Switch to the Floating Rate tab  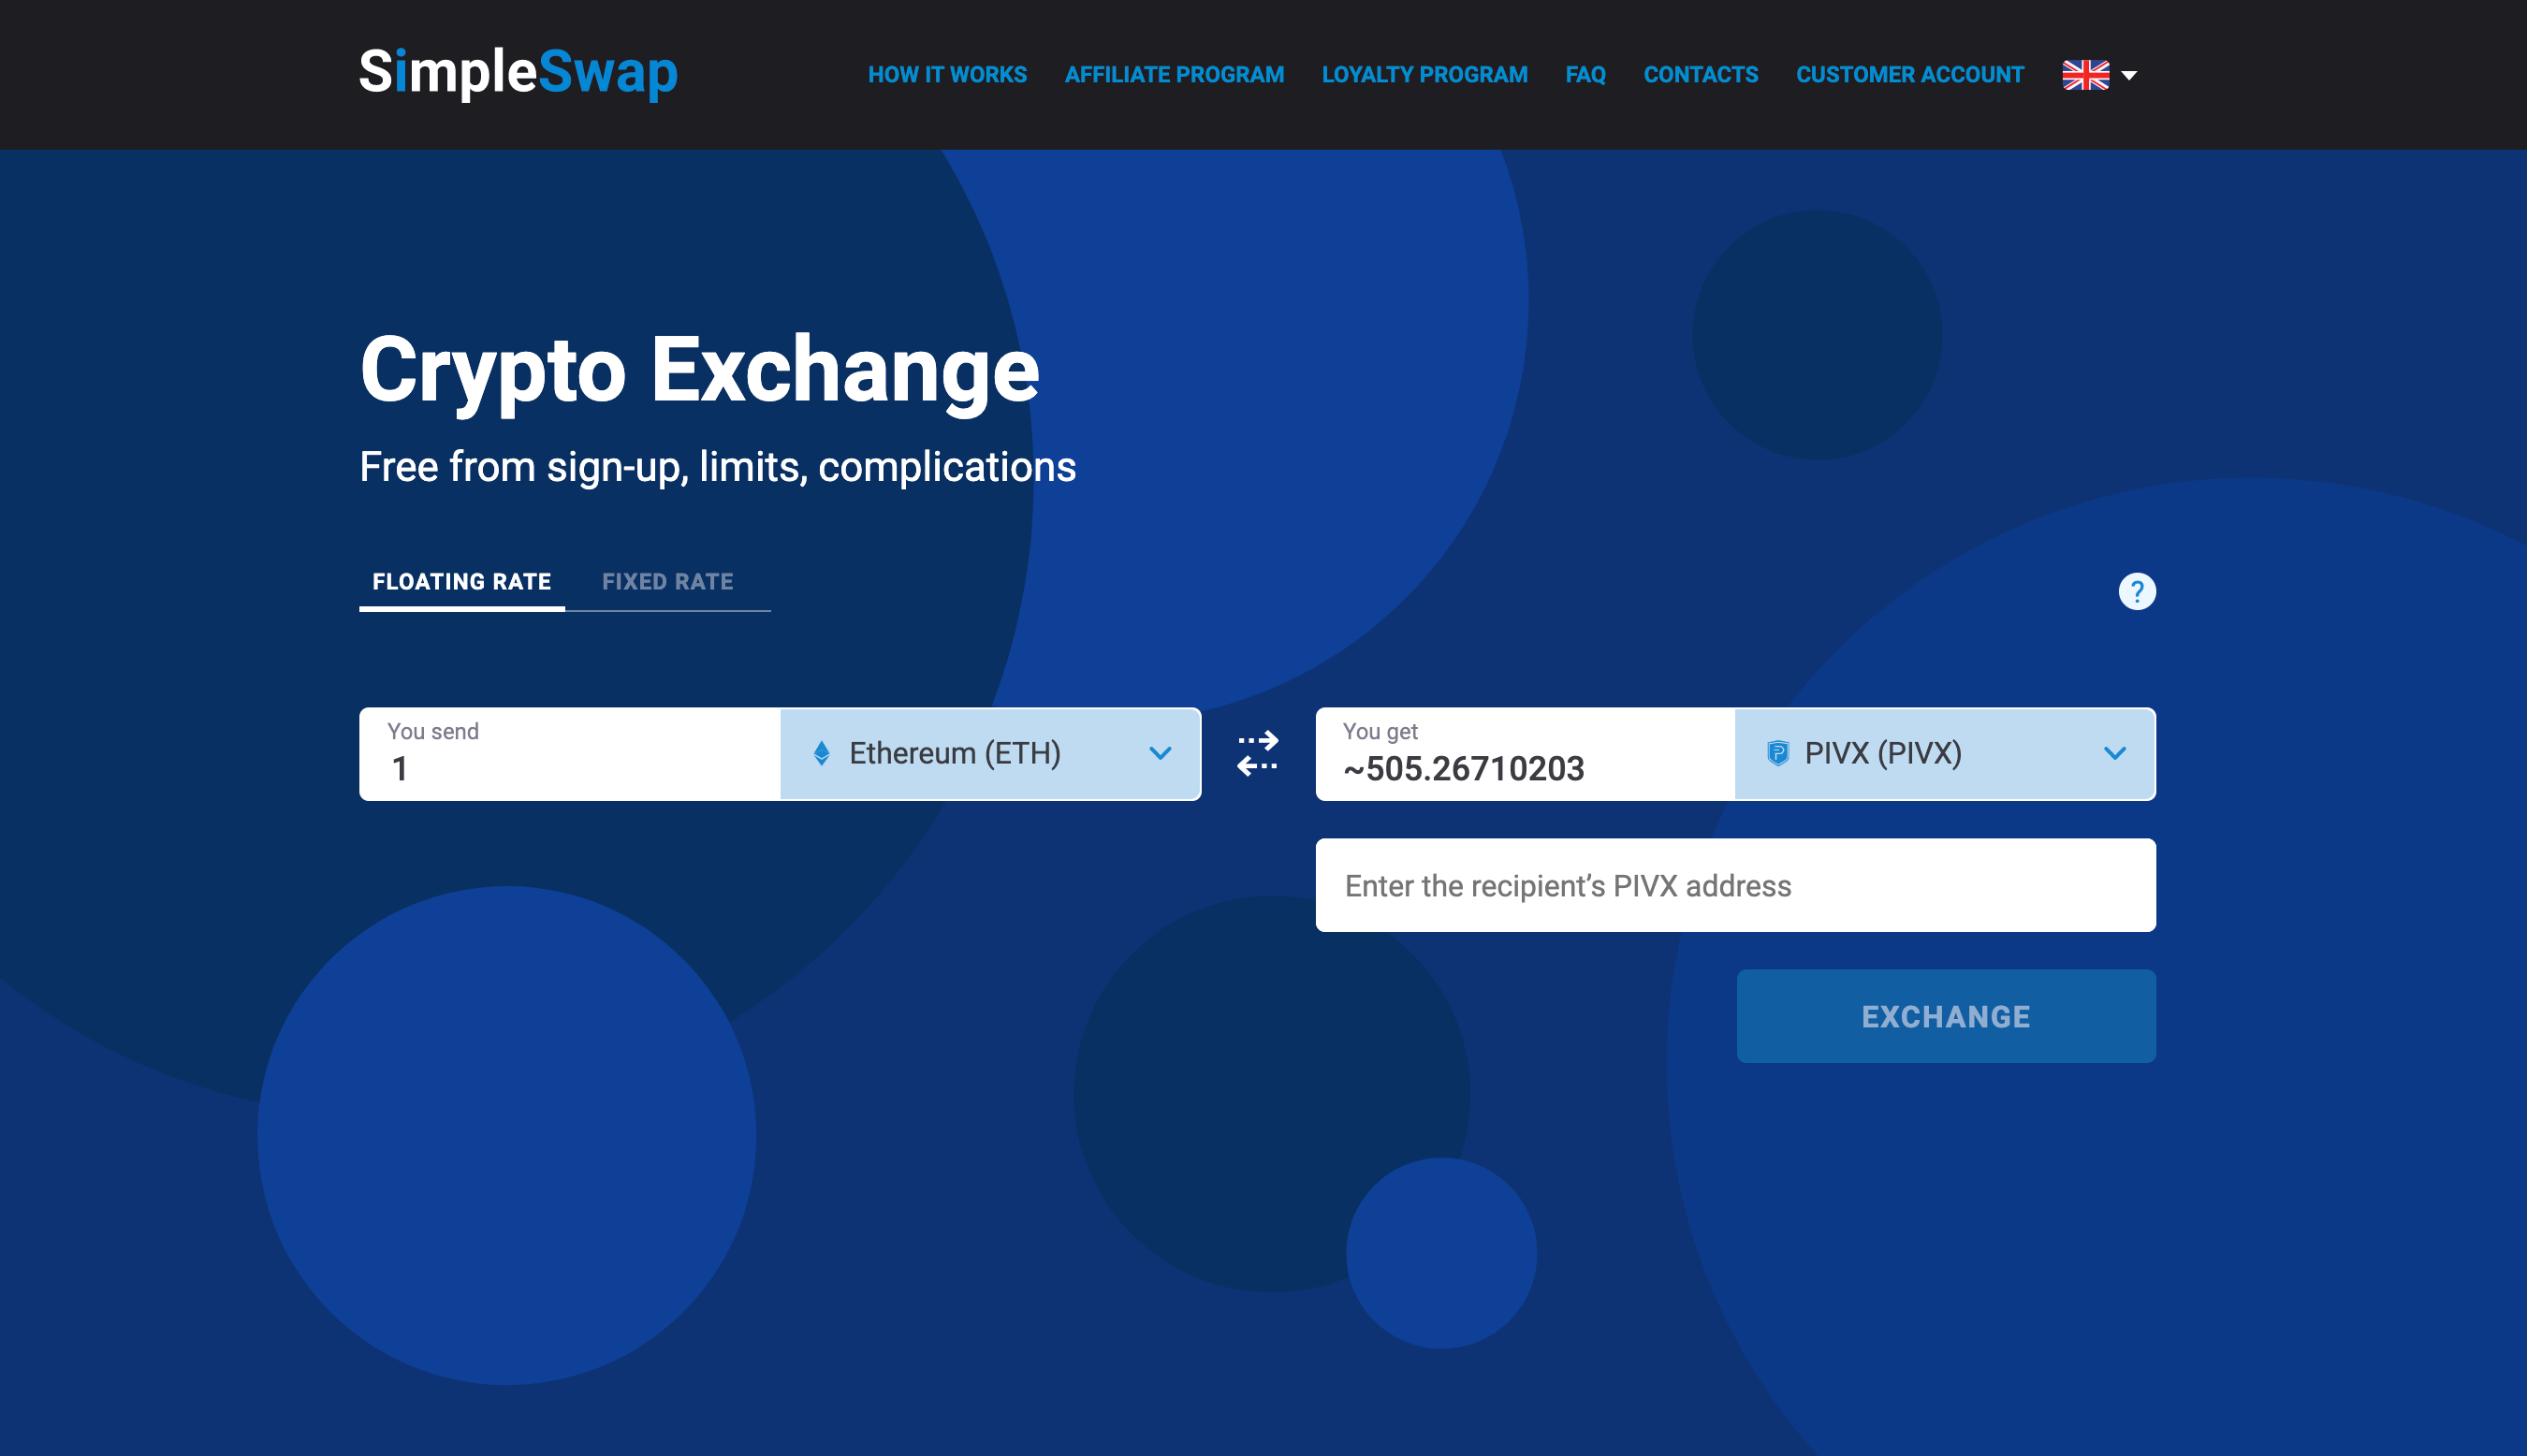pyautogui.click(x=461, y=582)
